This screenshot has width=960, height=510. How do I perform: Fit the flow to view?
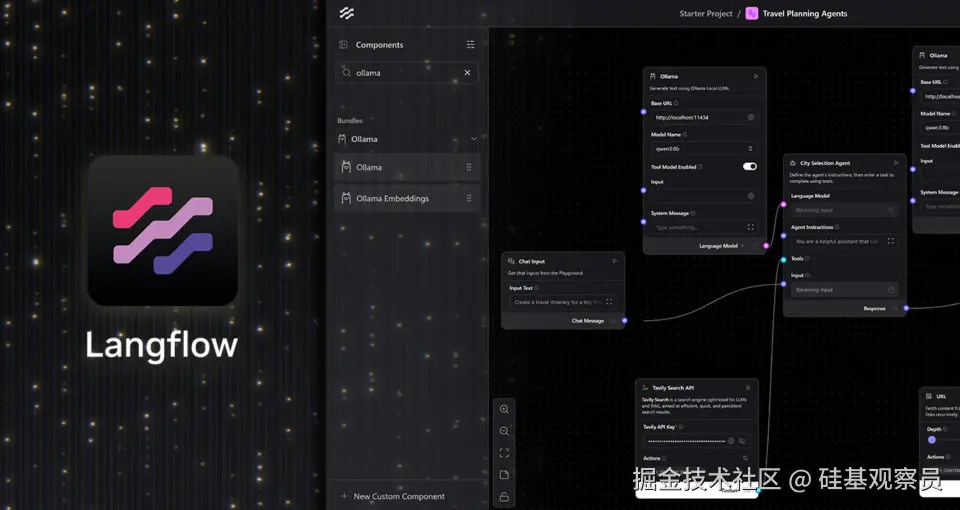point(504,453)
